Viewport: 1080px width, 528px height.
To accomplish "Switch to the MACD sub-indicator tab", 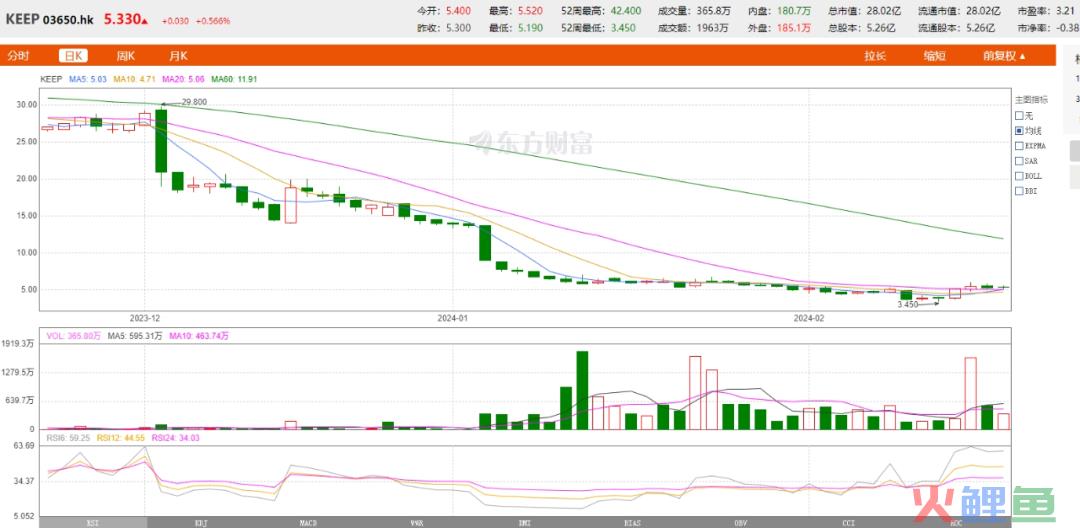I will (308, 522).
